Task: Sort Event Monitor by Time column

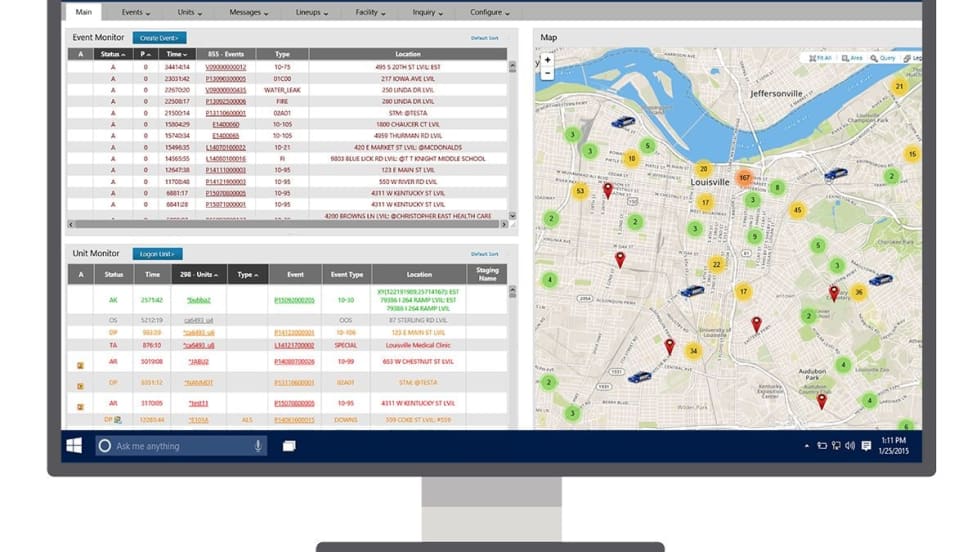Action: (x=176, y=54)
